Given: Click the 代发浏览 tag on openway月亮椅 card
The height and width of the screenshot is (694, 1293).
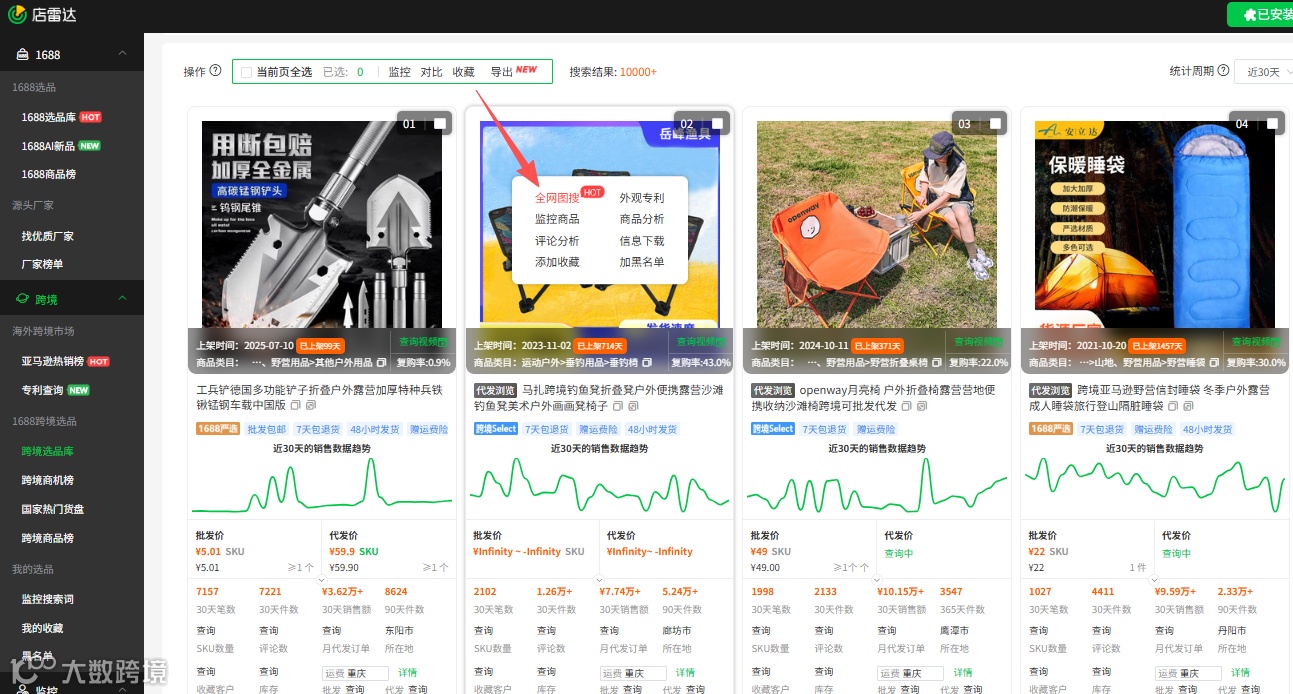Looking at the screenshot, I should (773, 390).
